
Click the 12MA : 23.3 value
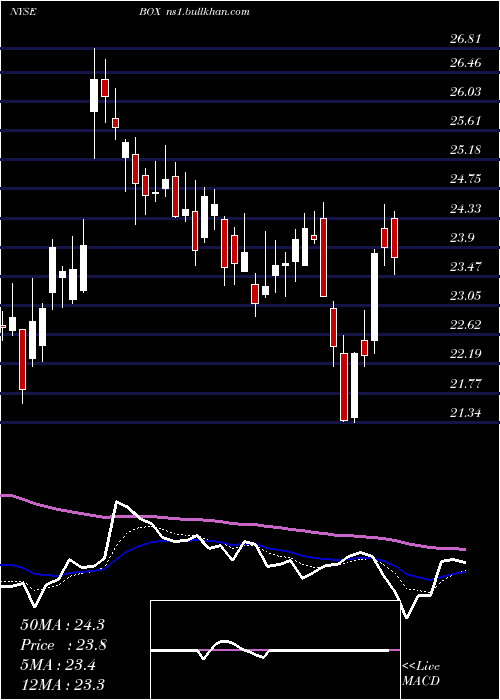click(62, 685)
